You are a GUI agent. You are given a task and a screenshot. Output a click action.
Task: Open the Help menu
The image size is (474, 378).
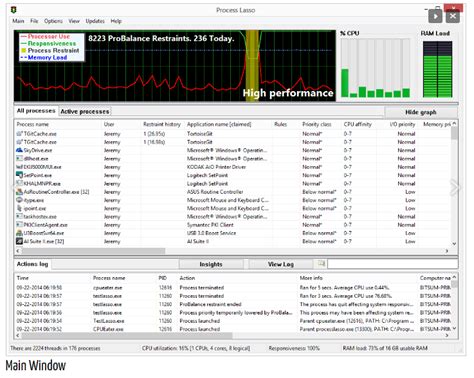pyautogui.click(x=116, y=21)
